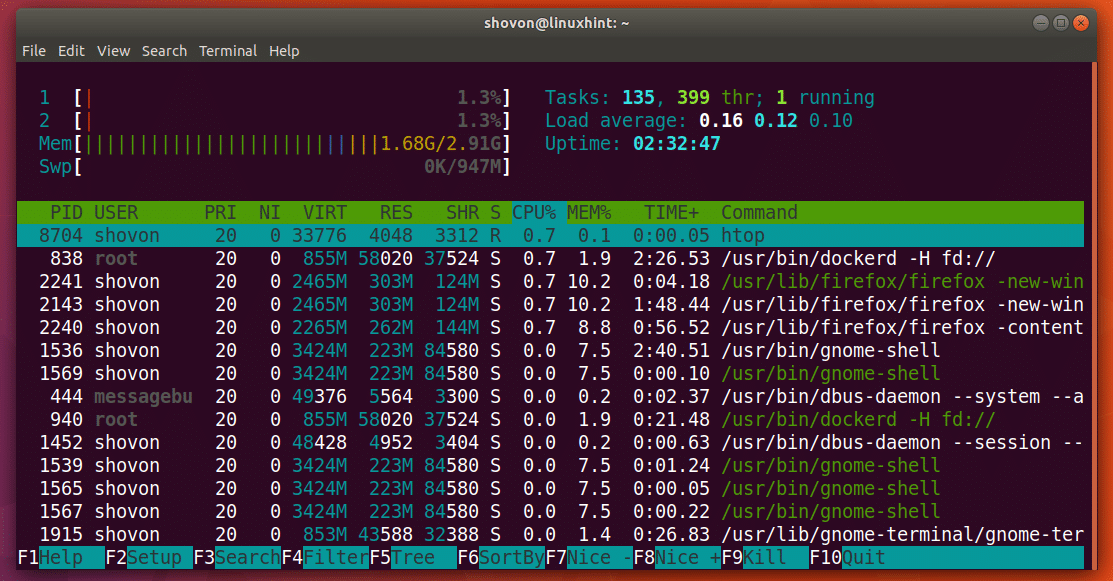1113x581 pixels.
Task: Select firefox process with PID 2143
Action: (x=550, y=304)
